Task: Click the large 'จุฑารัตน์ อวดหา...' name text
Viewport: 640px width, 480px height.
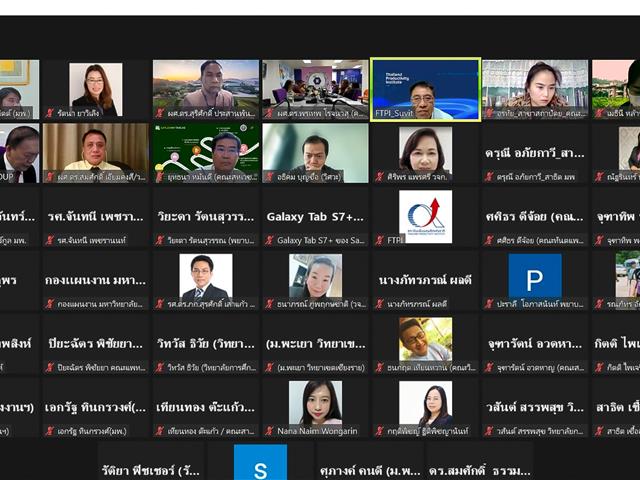Action: pos(535,344)
